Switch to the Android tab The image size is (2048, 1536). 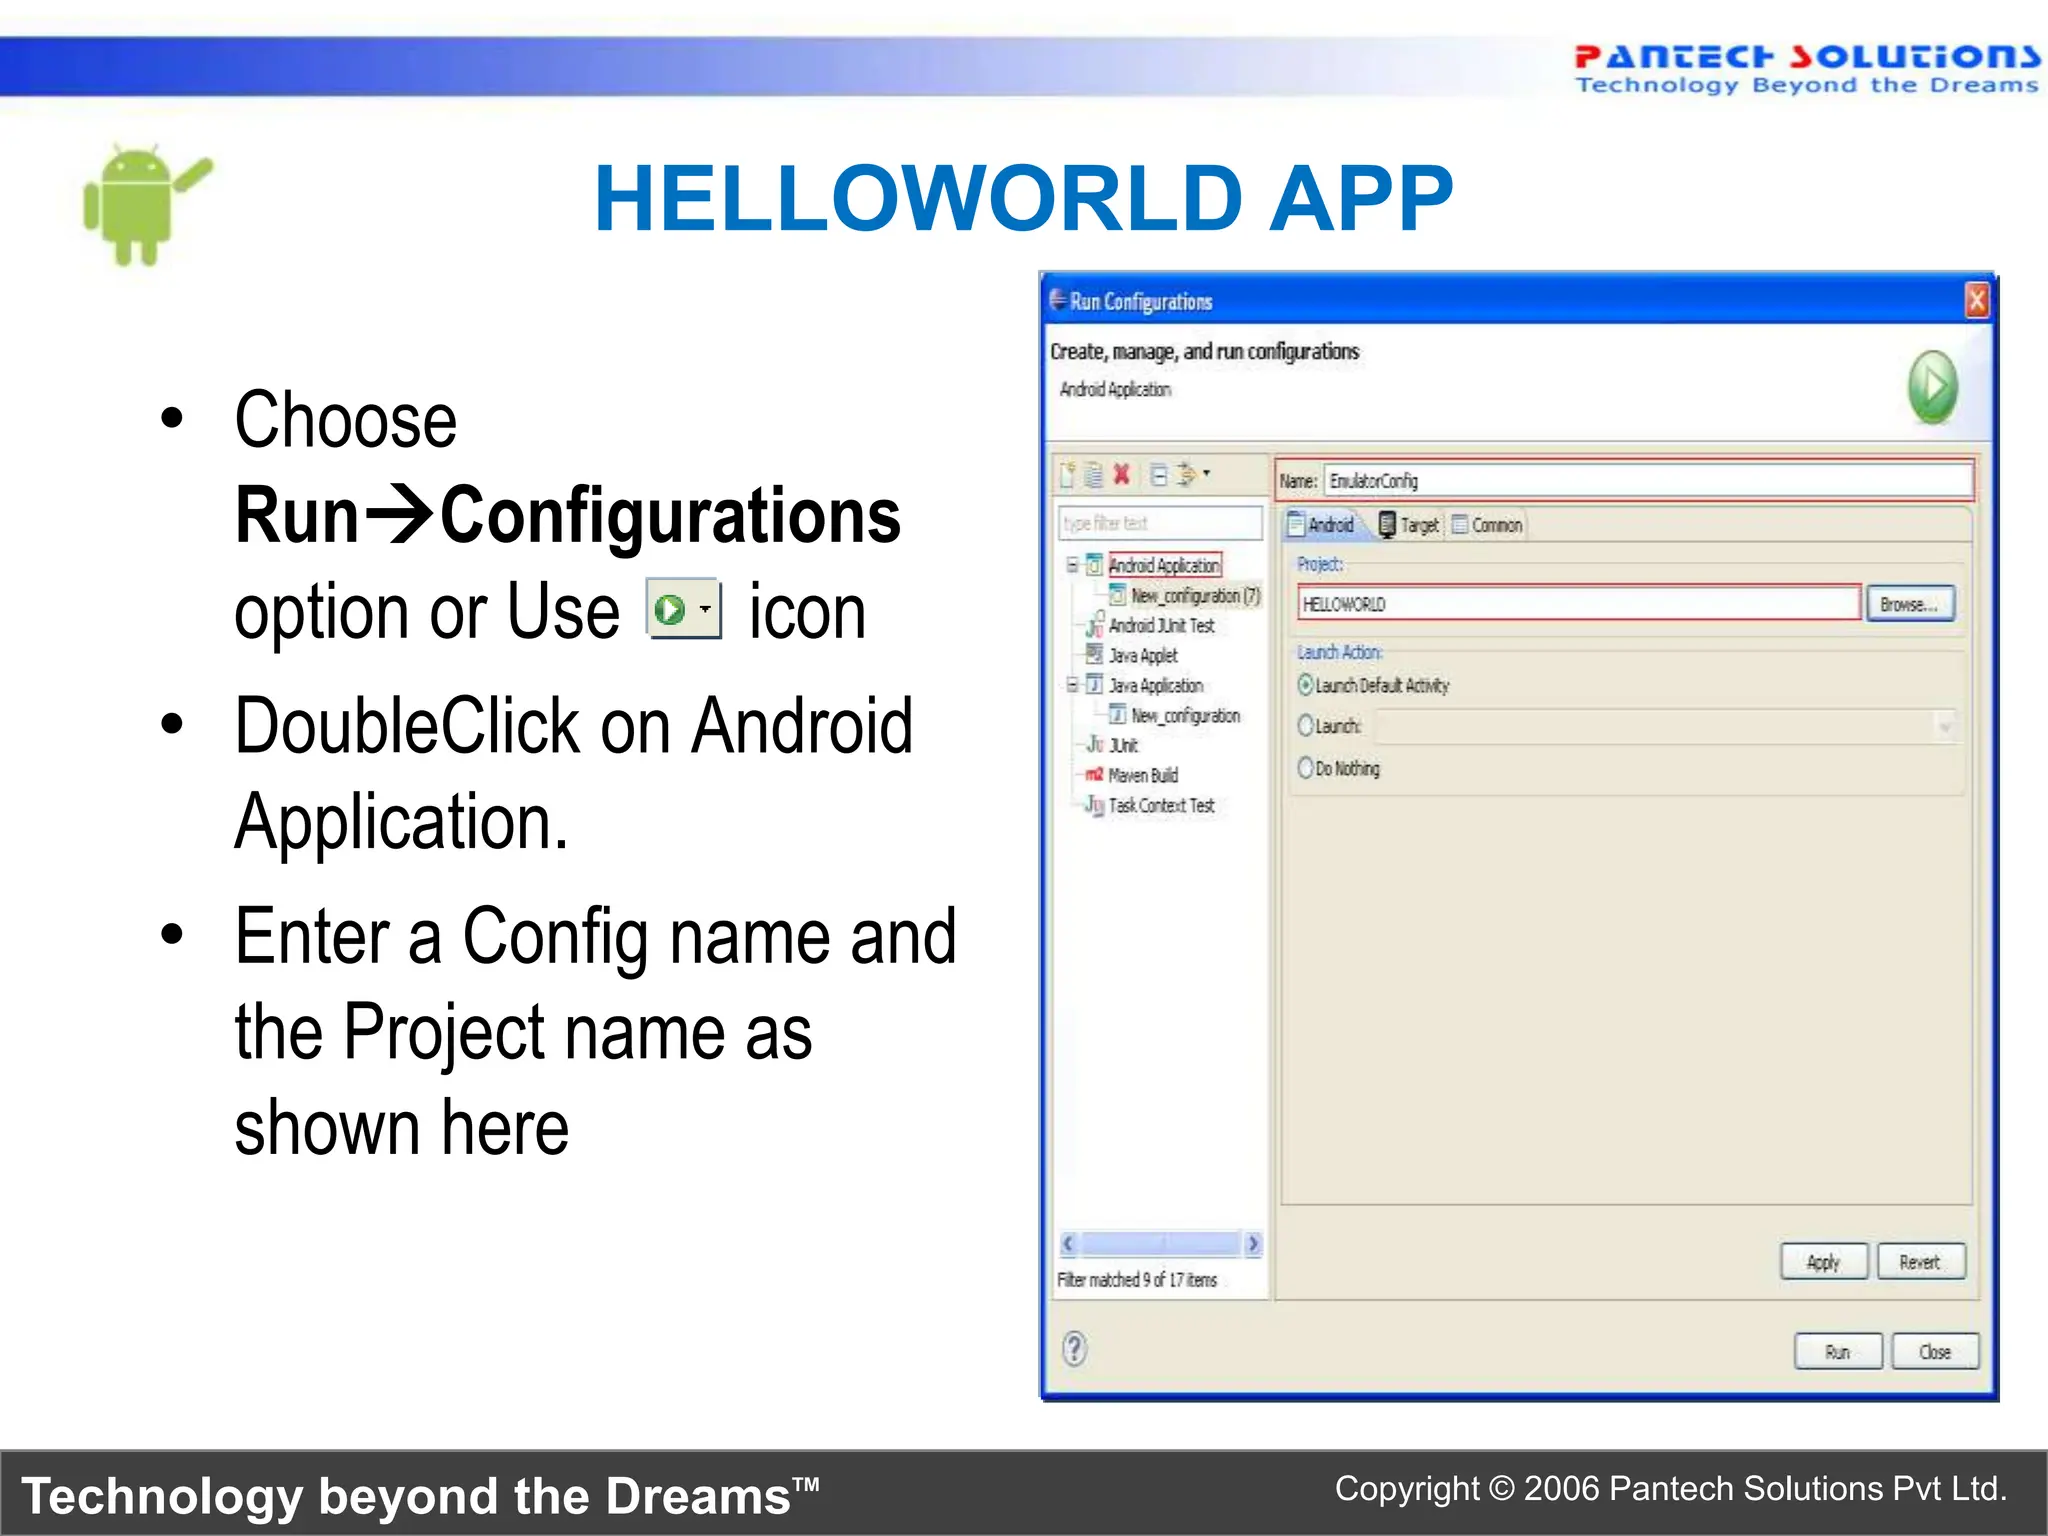coord(1321,524)
